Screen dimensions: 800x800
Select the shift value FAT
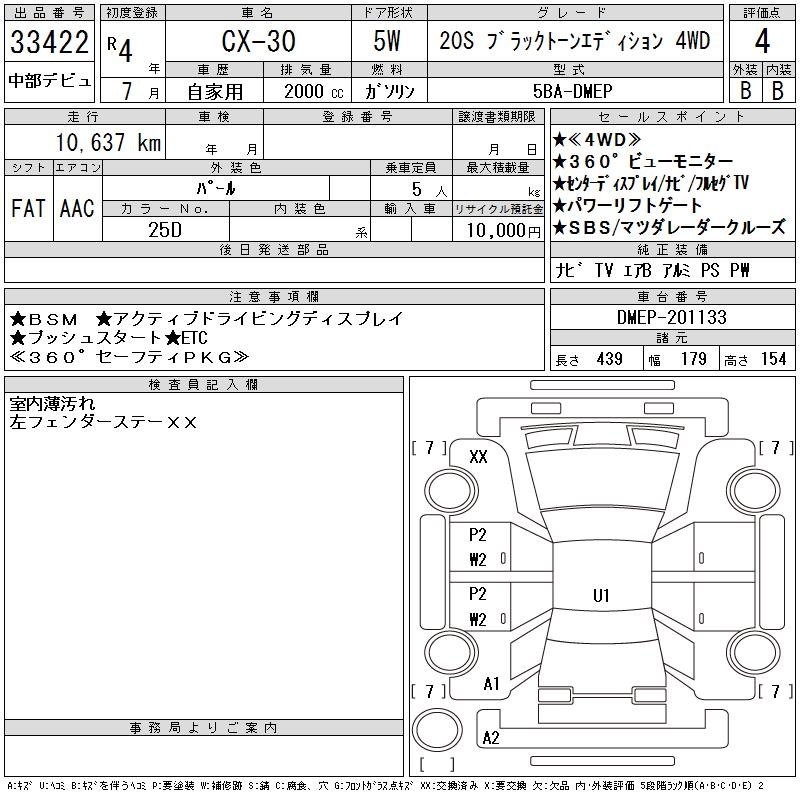click(x=28, y=208)
